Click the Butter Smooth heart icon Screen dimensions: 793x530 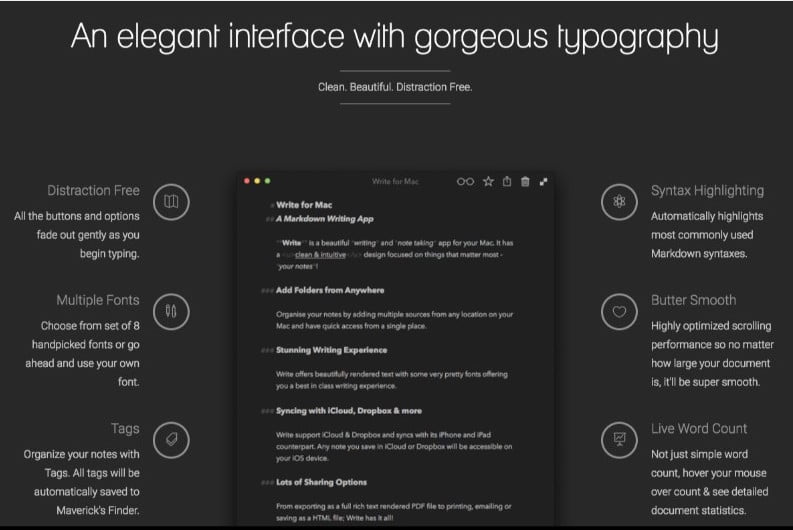tap(620, 312)
